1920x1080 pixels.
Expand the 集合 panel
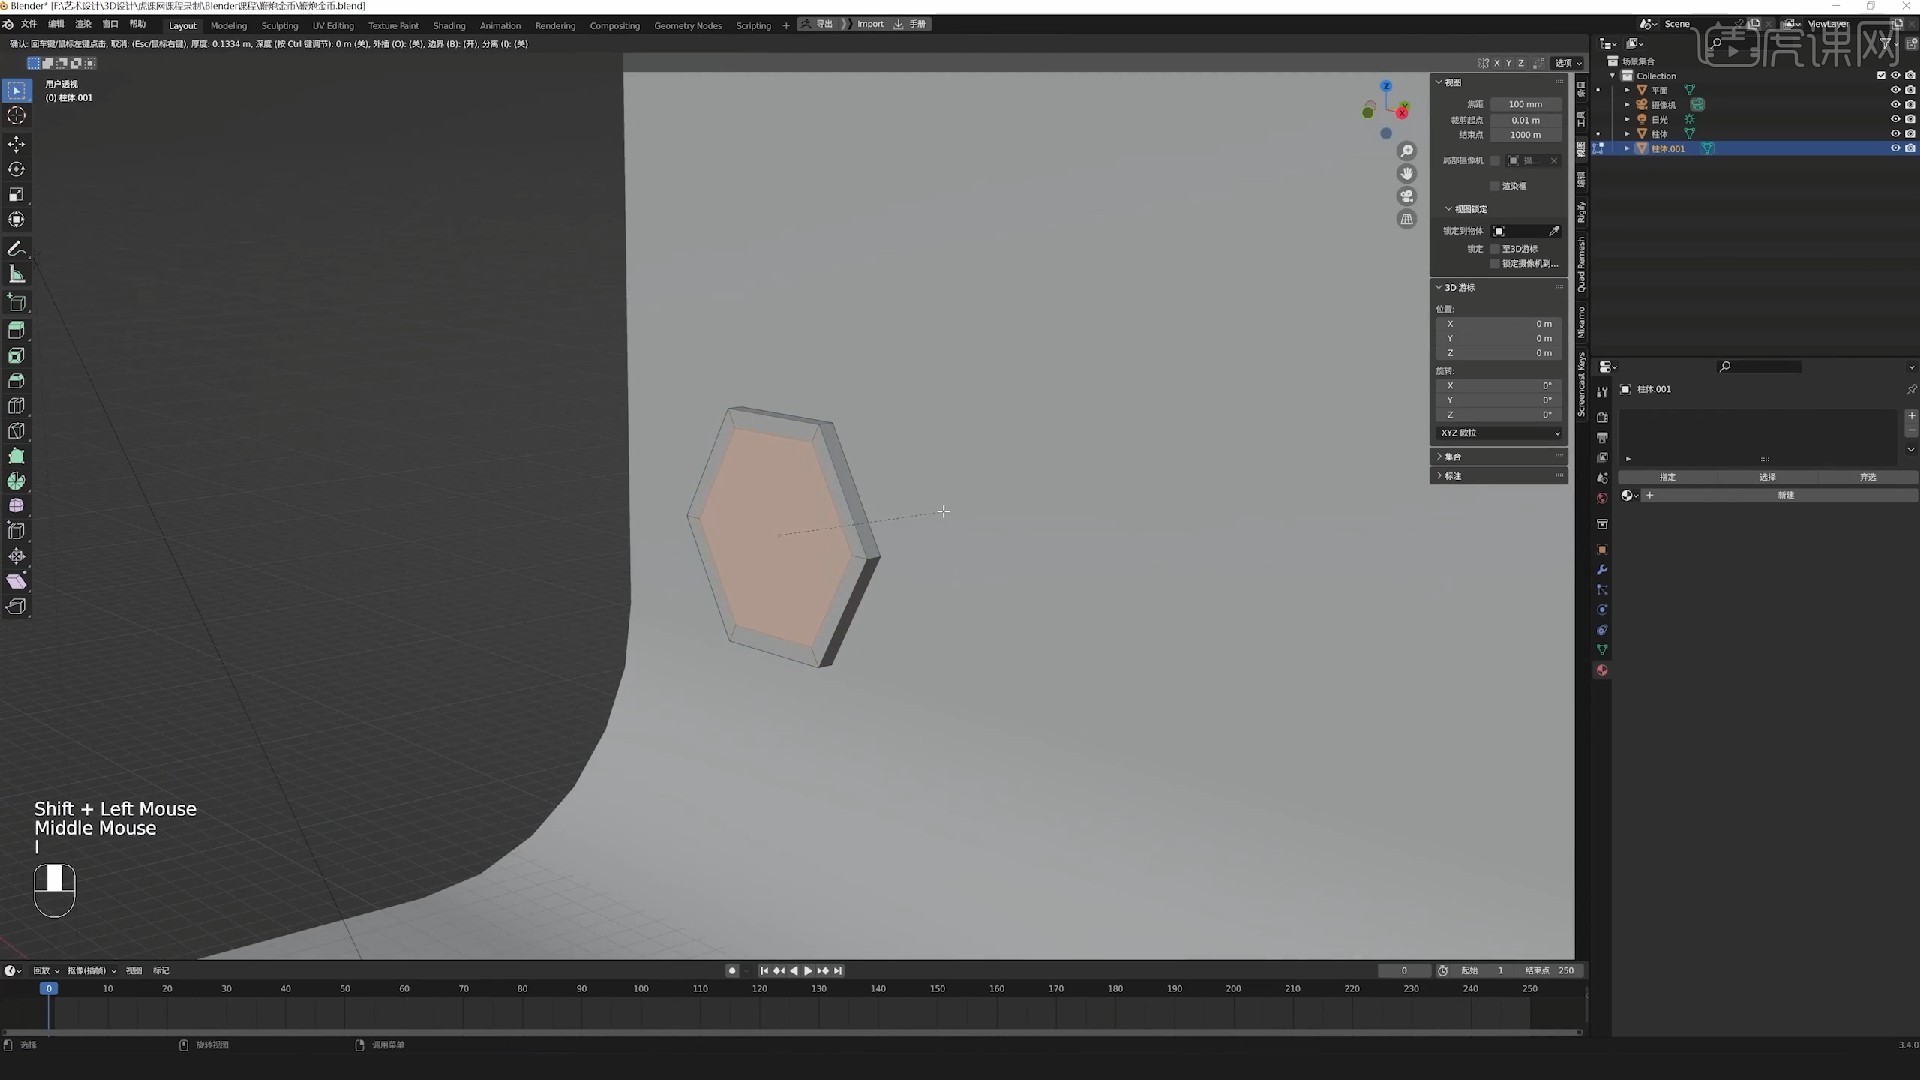coord(1498,457)
